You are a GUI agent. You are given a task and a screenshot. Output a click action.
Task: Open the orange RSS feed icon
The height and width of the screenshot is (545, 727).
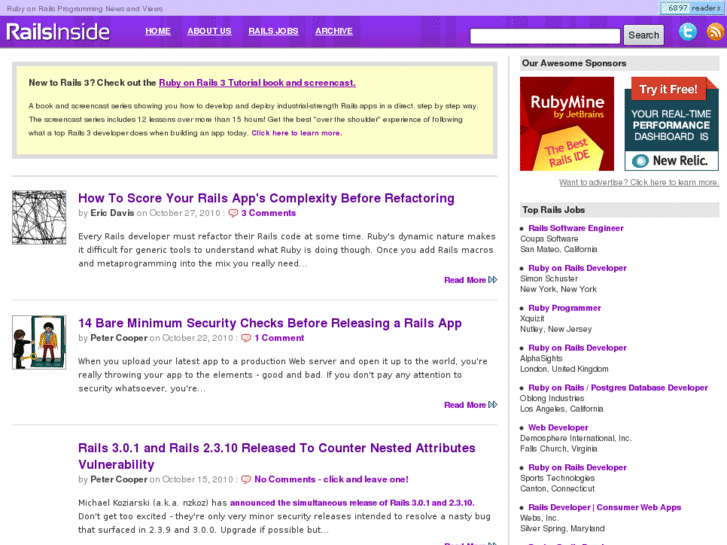pyautogui.click(x=715, y=32)
